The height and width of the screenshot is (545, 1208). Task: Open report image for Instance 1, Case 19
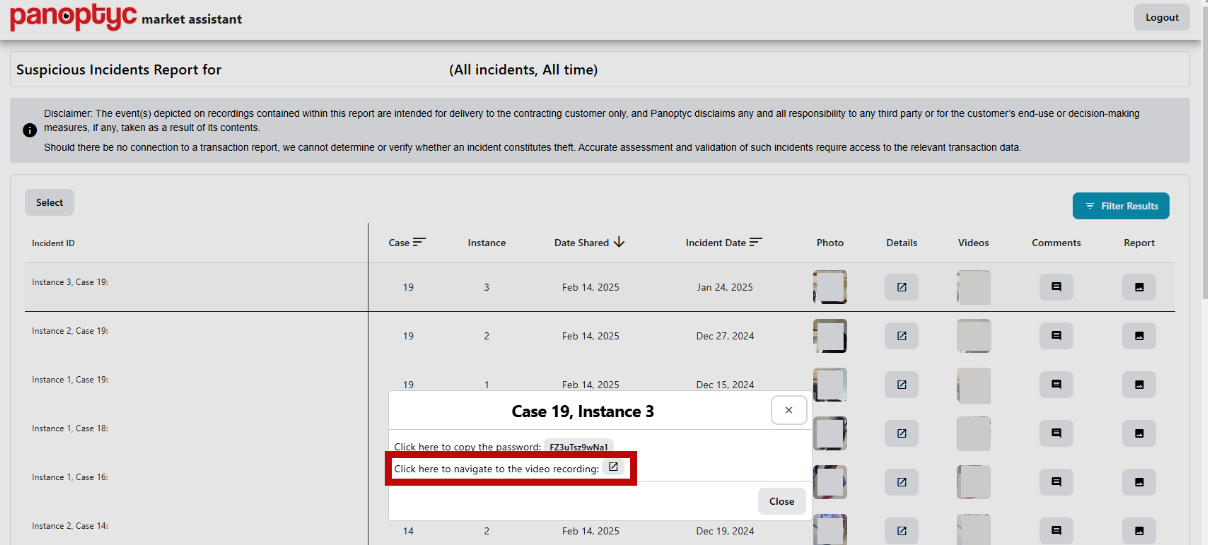point(1139,384)
